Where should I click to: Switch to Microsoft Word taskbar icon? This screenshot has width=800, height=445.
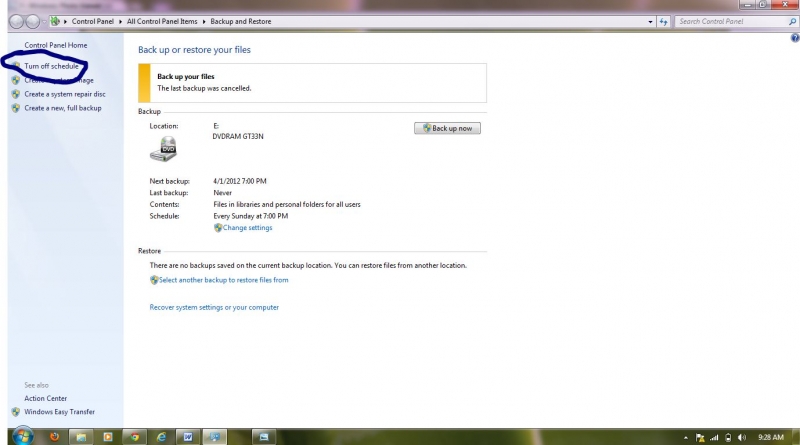coord(186,437)
